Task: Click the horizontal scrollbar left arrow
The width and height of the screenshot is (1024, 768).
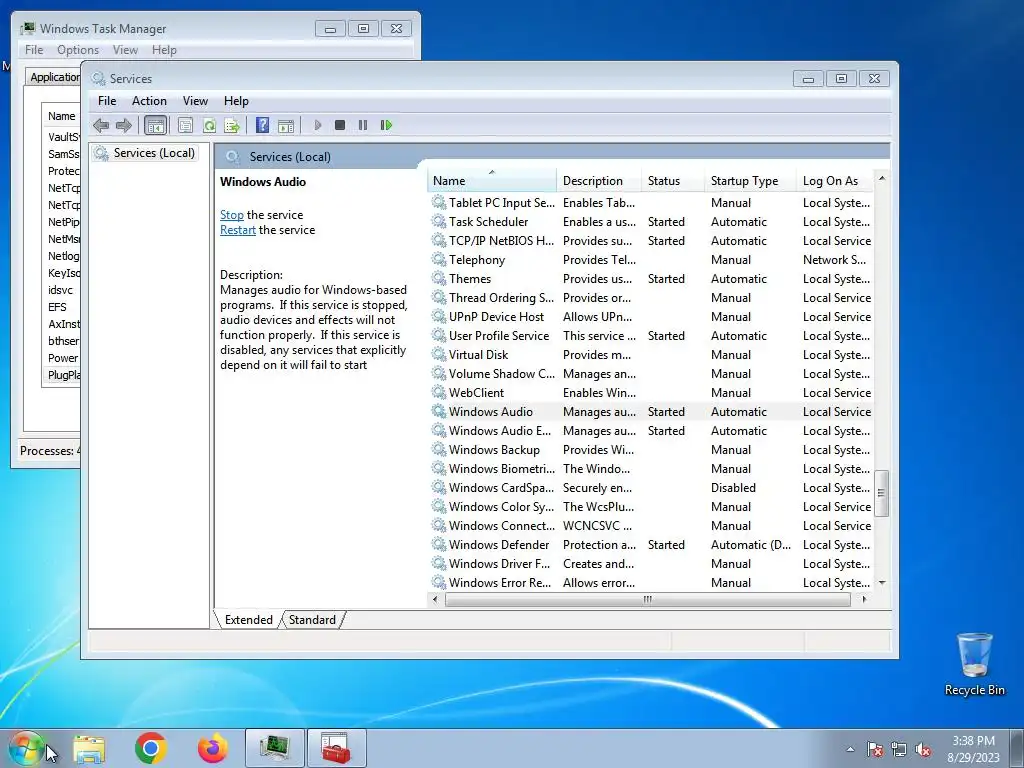Action: click(436, 599)
